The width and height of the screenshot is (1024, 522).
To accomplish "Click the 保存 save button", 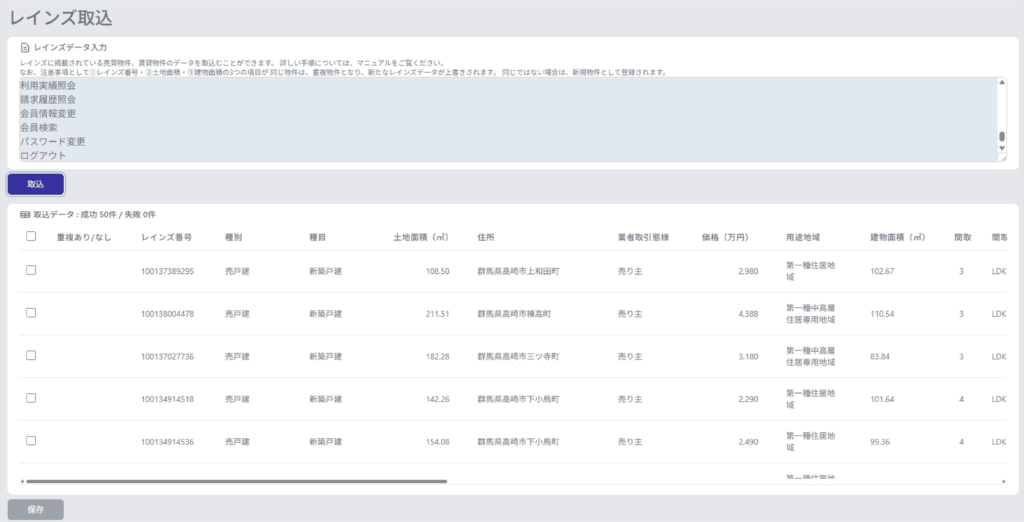I will 36,509.
